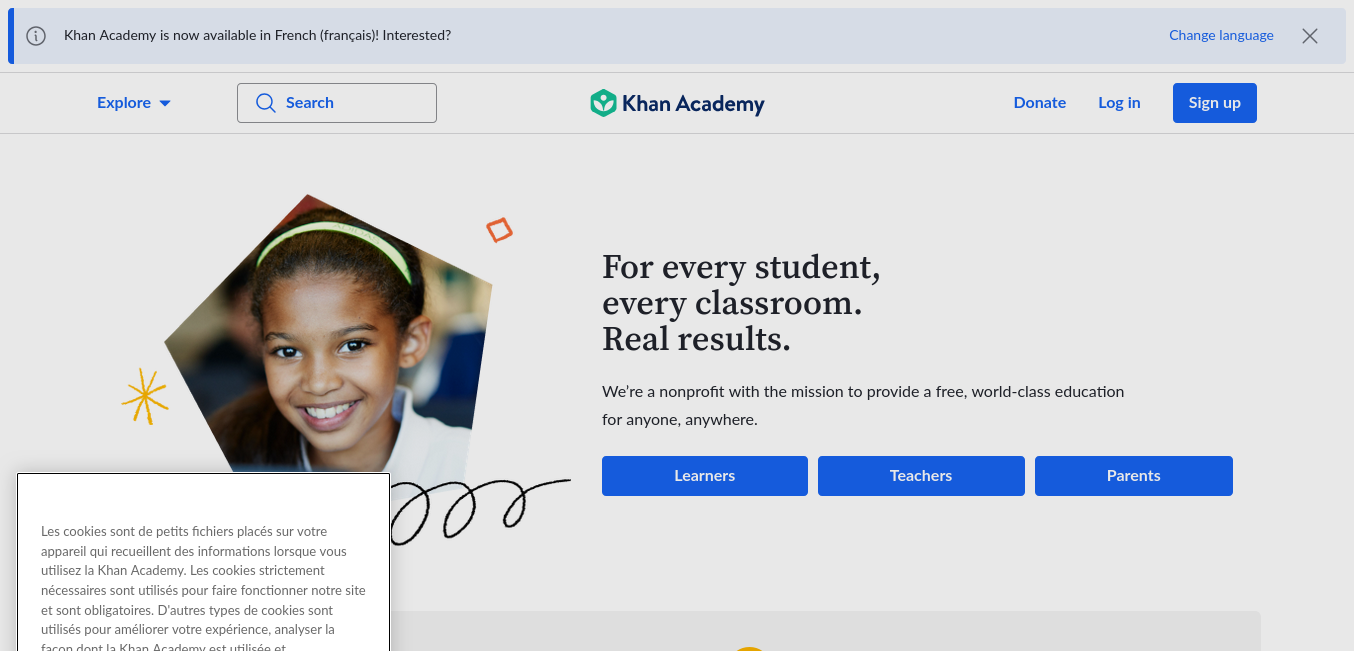
Task: Open the Explore dropdown menu
Action: [x=134, y=103]
